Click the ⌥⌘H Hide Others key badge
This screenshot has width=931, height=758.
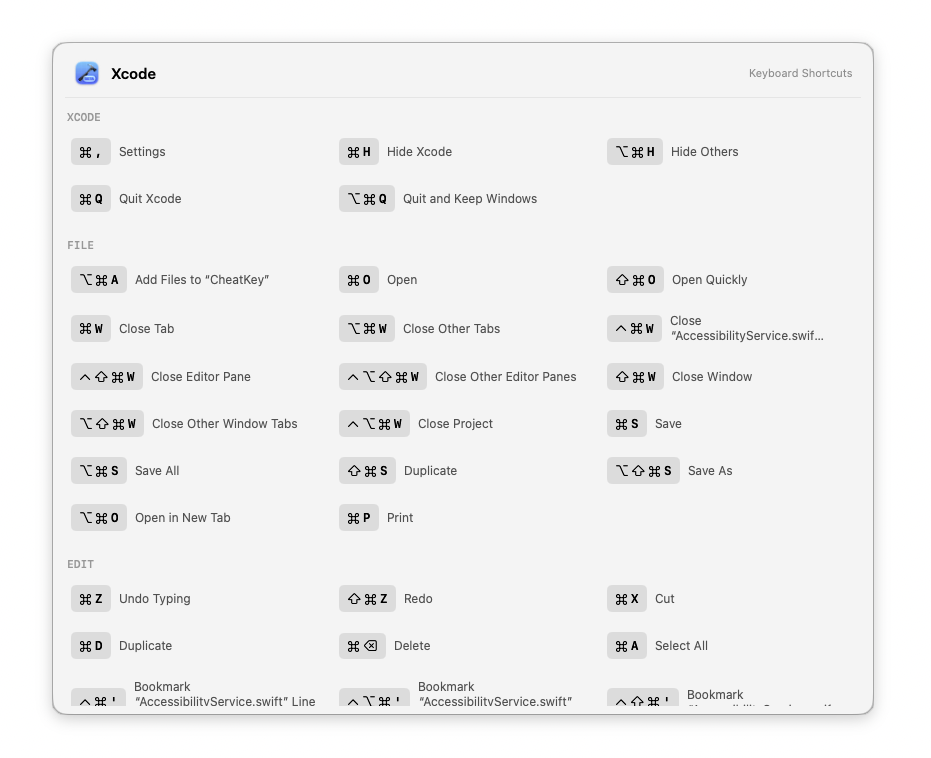pos(635,152)
